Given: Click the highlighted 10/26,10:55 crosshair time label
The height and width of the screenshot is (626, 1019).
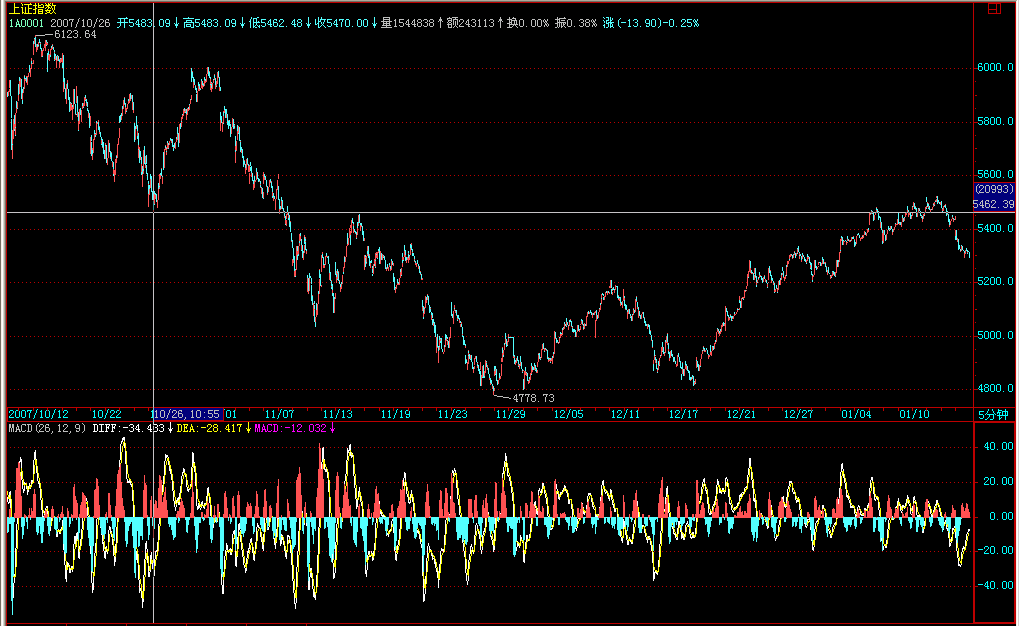Looking at the screenshot, I should pyautogui.click(x=187, y=413).
